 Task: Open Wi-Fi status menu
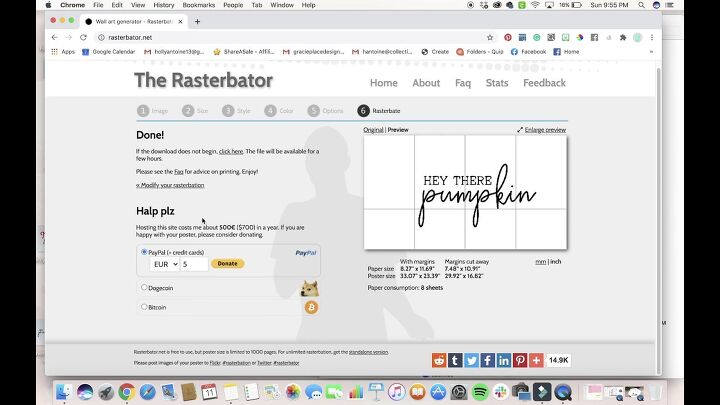pyautogui.click(x=535, y=5)
